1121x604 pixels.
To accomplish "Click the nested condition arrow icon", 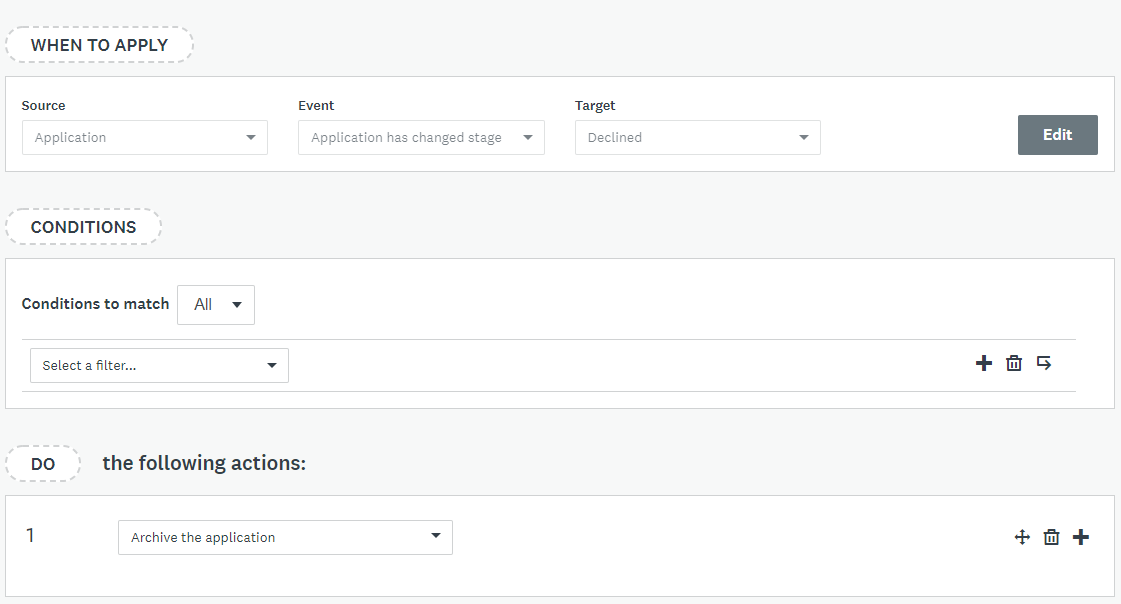I will click(x=1044, y=363).
